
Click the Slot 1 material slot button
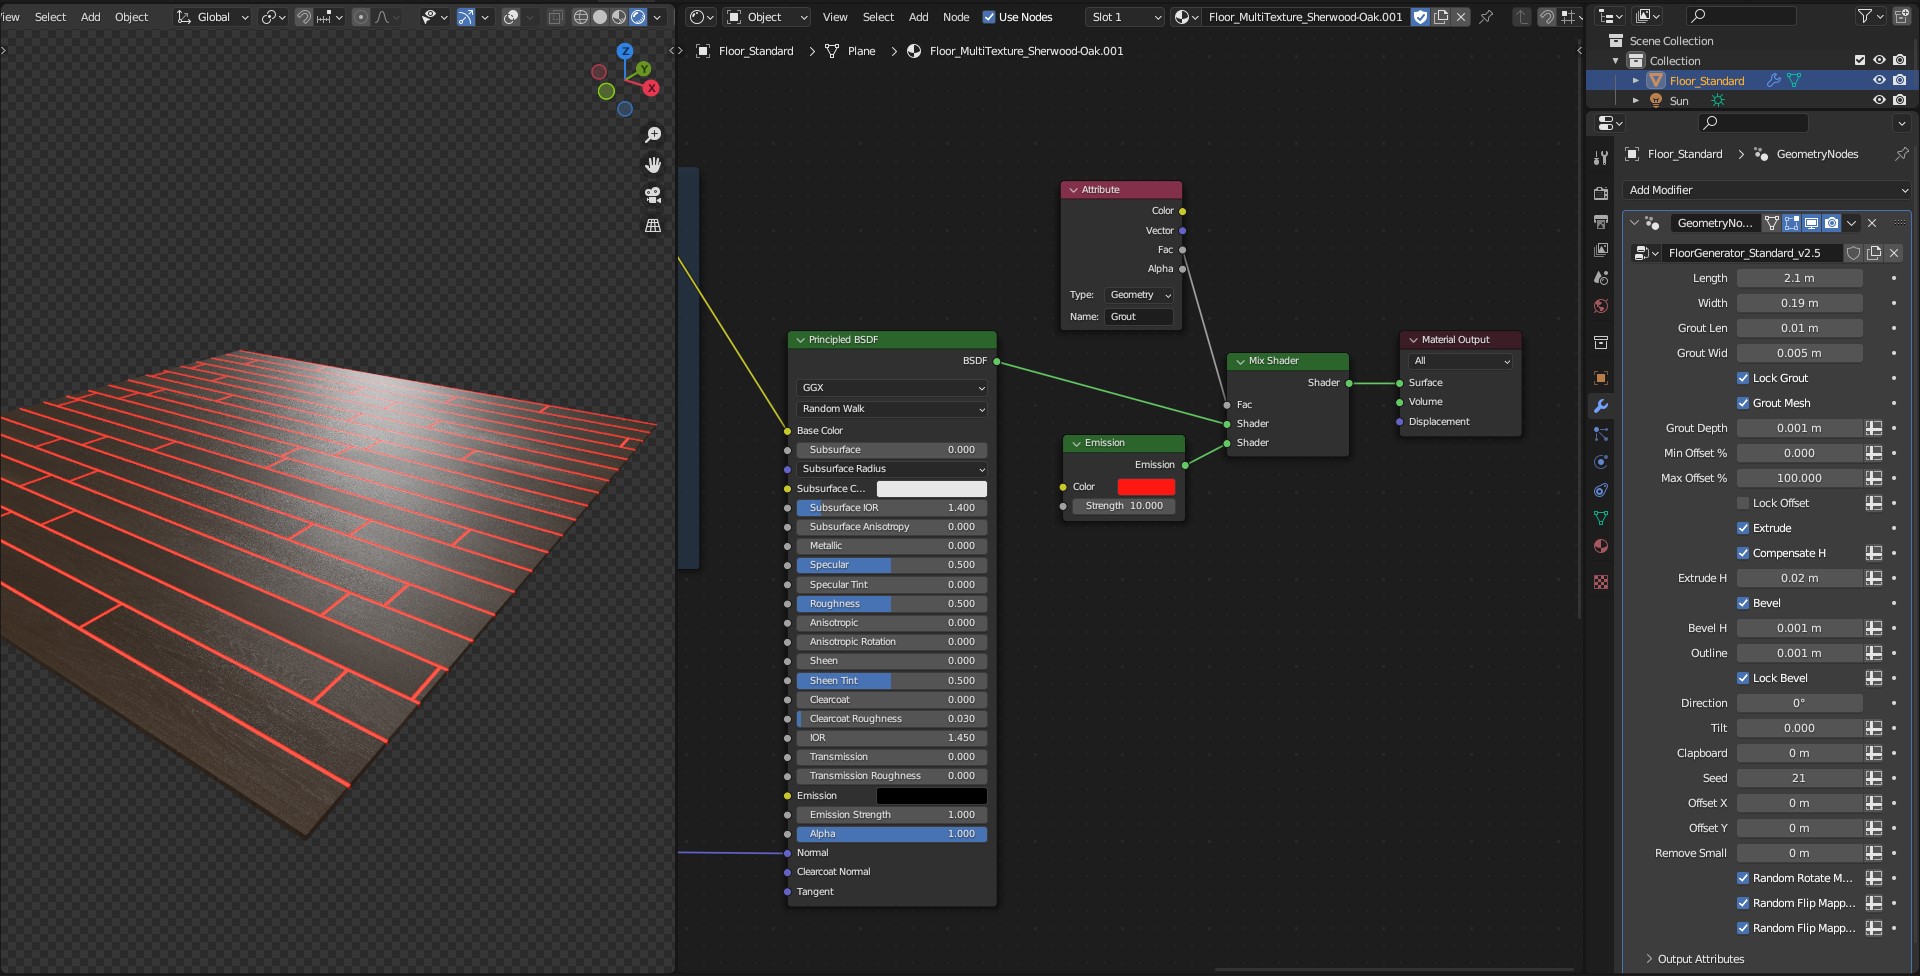(1124, 17)
